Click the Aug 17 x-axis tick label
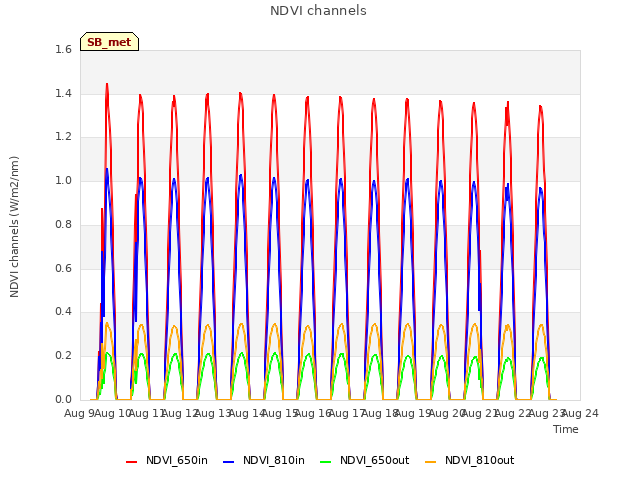Image resolution: width=640 pixels, height=480 pixels. point(347,413)
